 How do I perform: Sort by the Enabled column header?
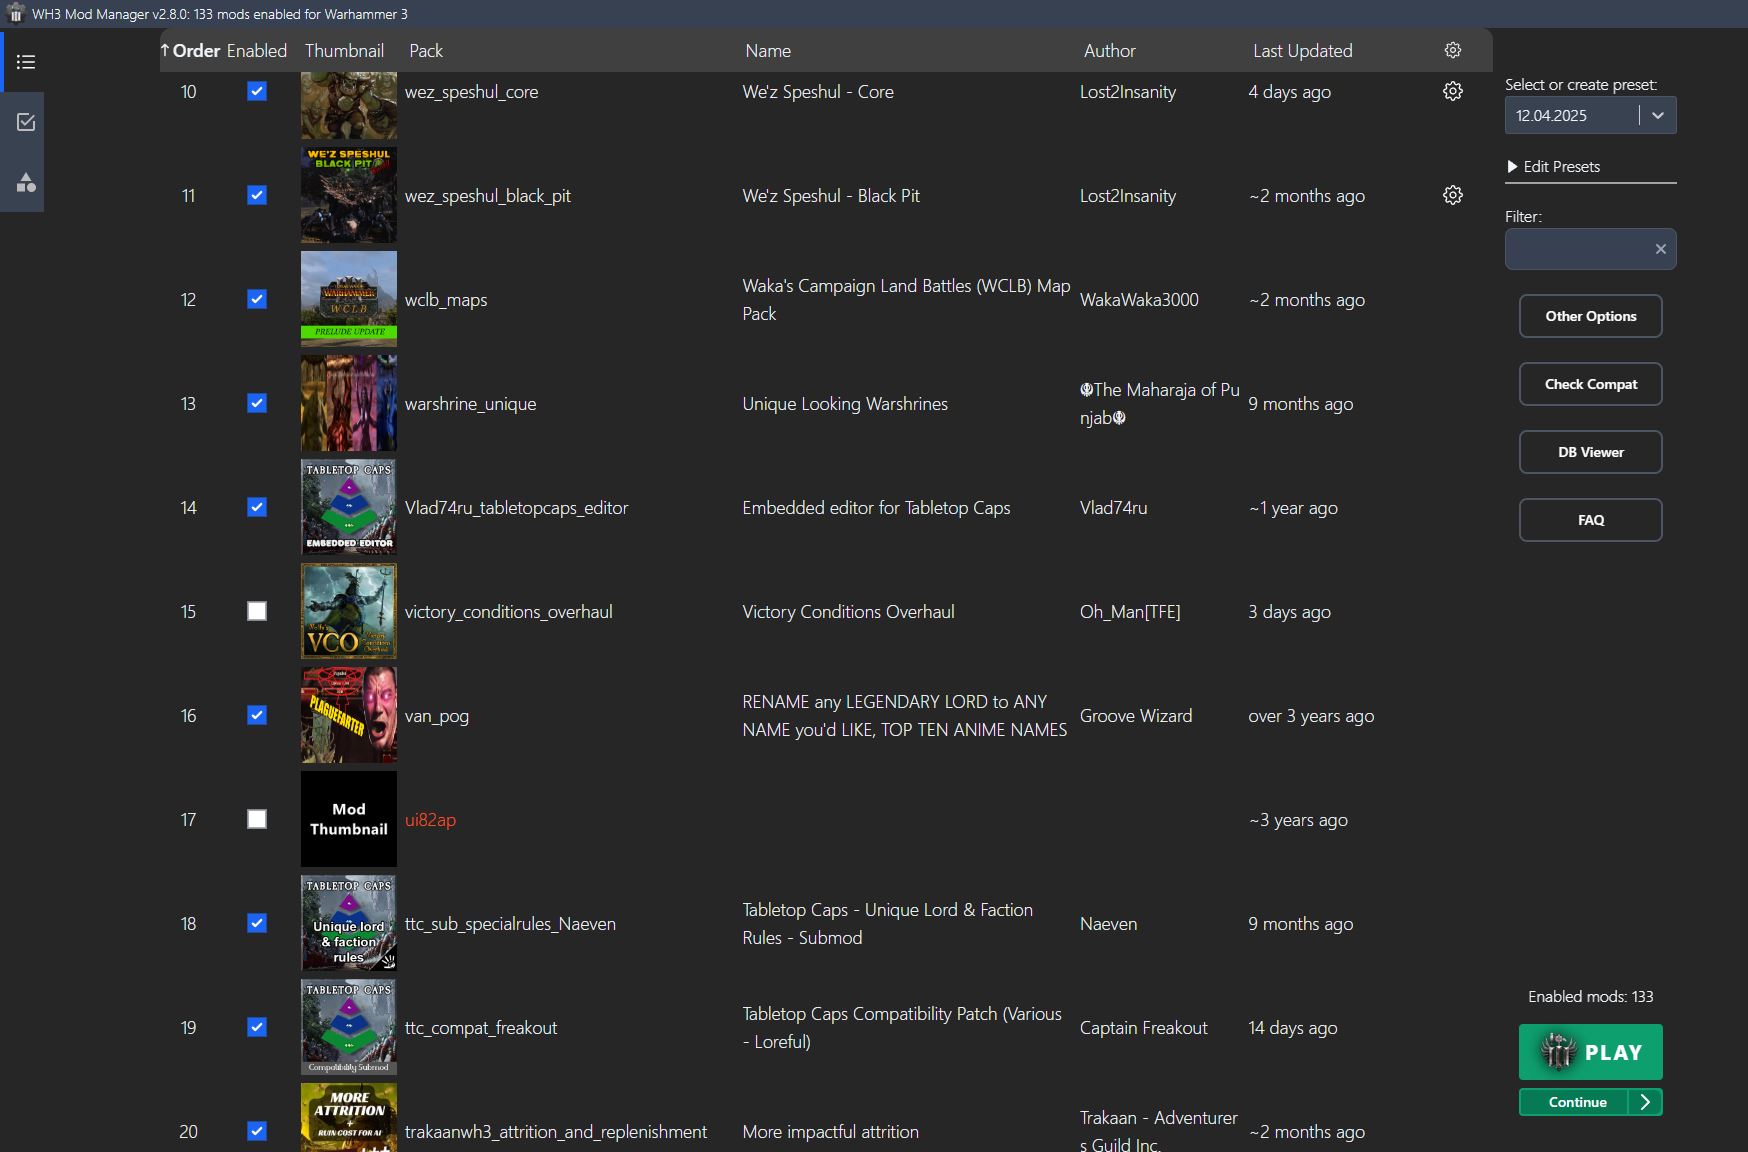pos(257,51)
